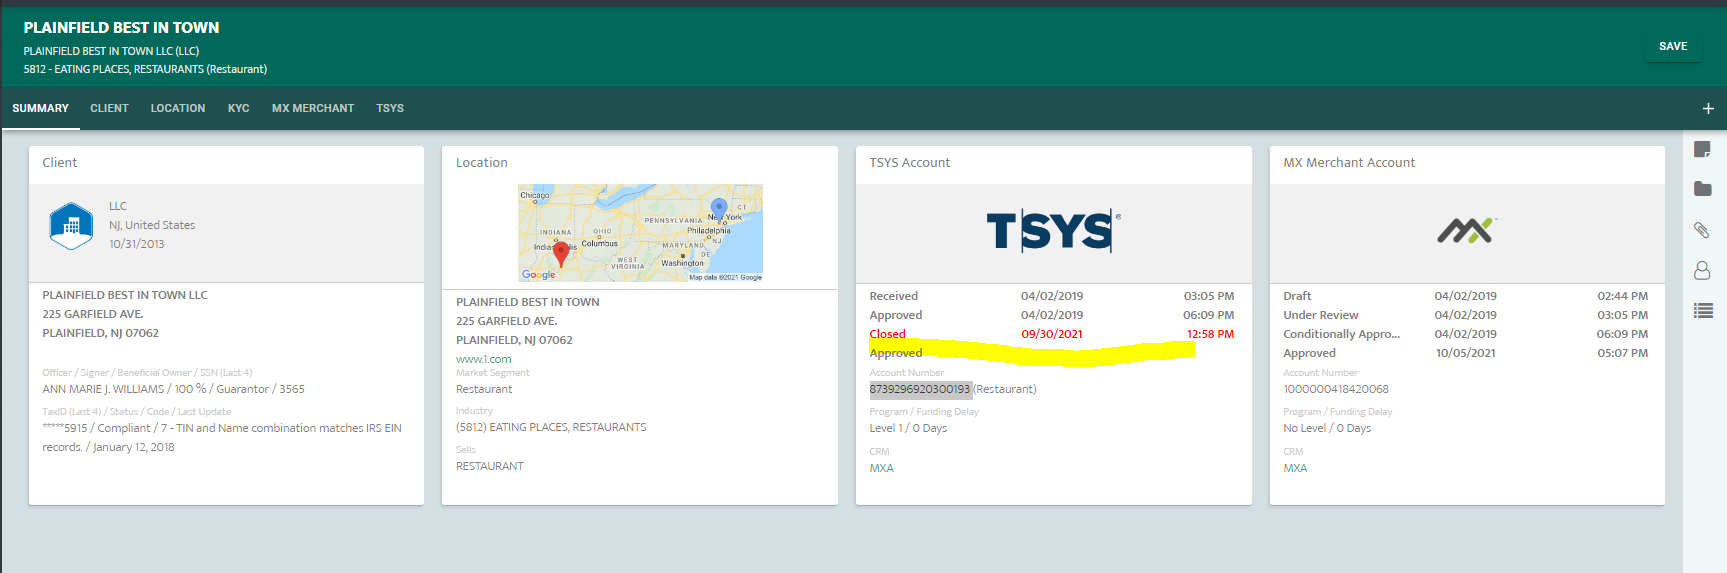Switch to the SUMMARY tab

41,108
